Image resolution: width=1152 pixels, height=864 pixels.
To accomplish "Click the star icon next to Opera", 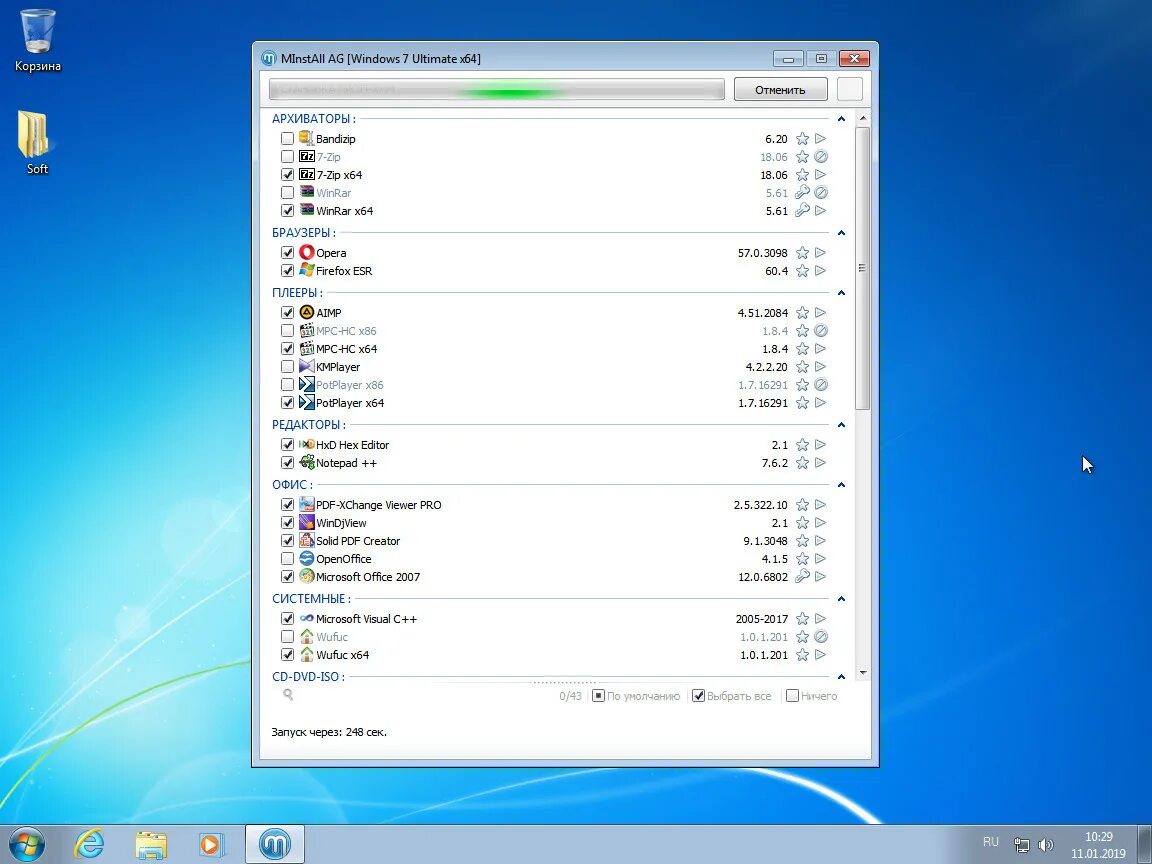I will pyautogui.click(x=802, y=253).
